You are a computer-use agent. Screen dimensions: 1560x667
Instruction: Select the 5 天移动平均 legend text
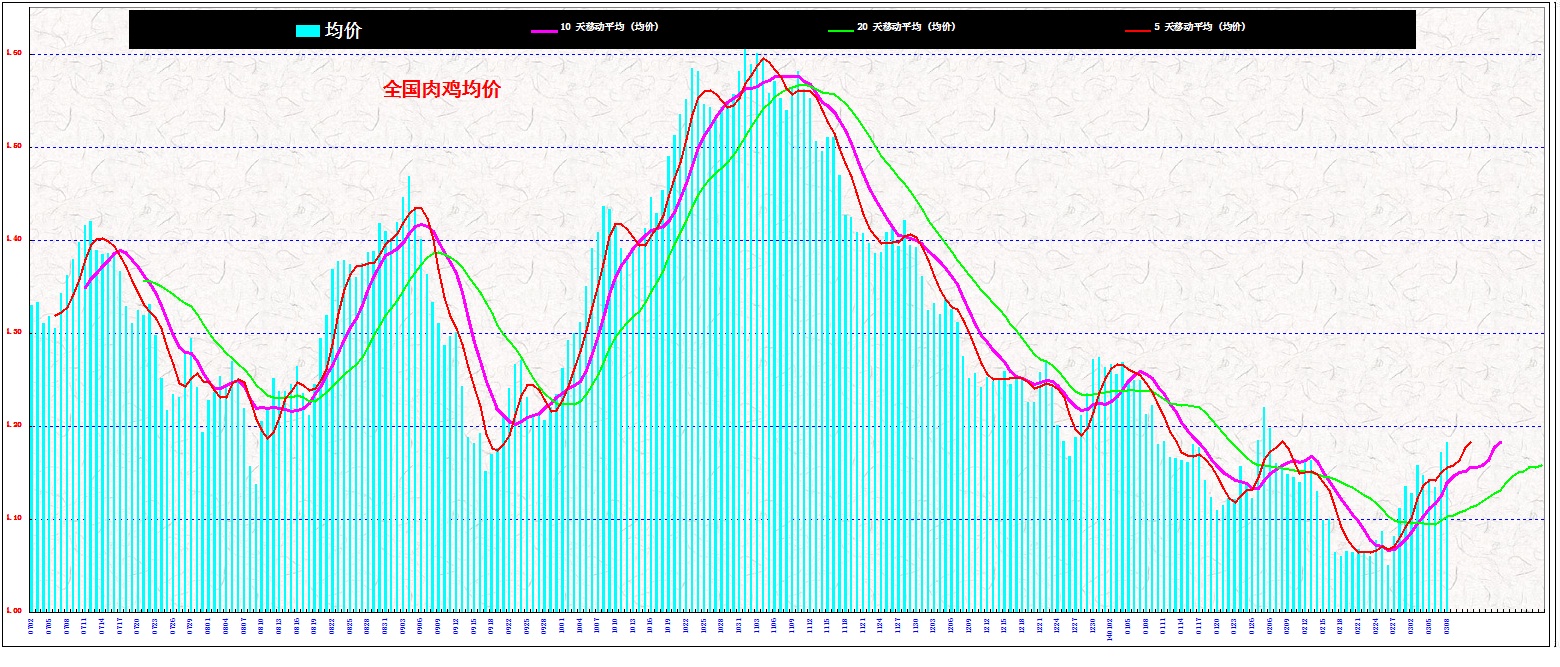click(1200, 27)
